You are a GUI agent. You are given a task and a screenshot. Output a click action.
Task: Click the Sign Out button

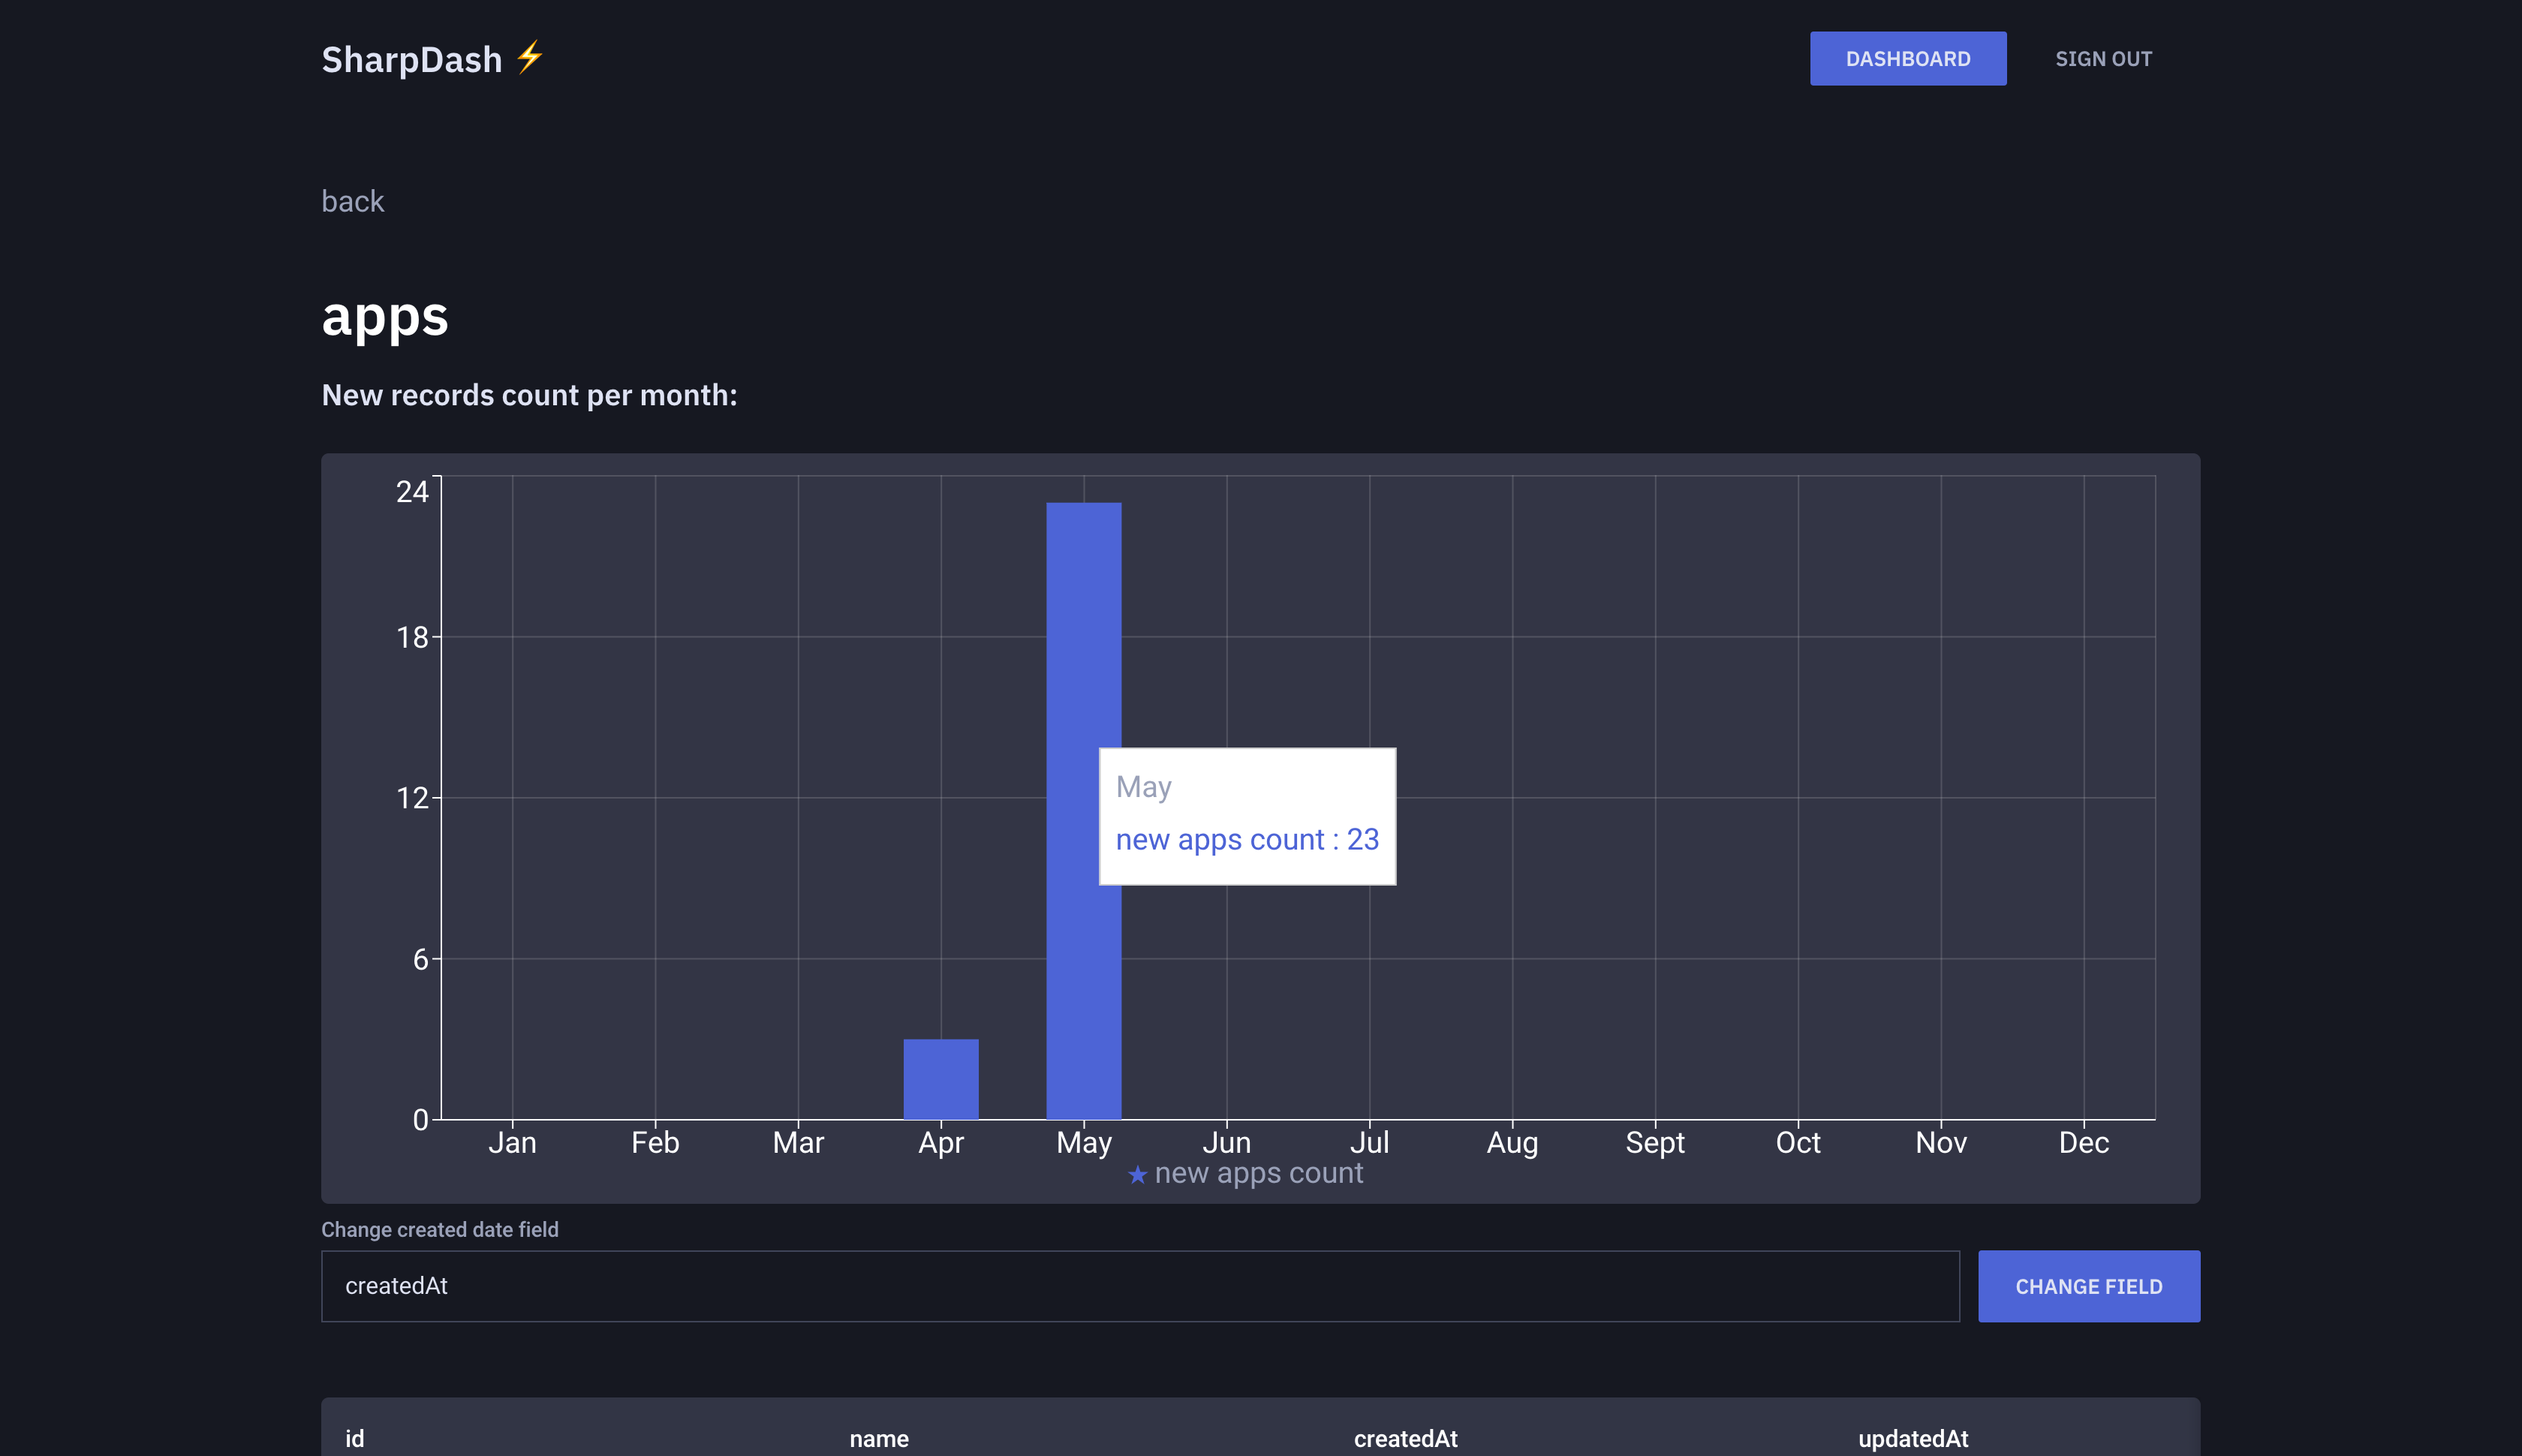2103,58
